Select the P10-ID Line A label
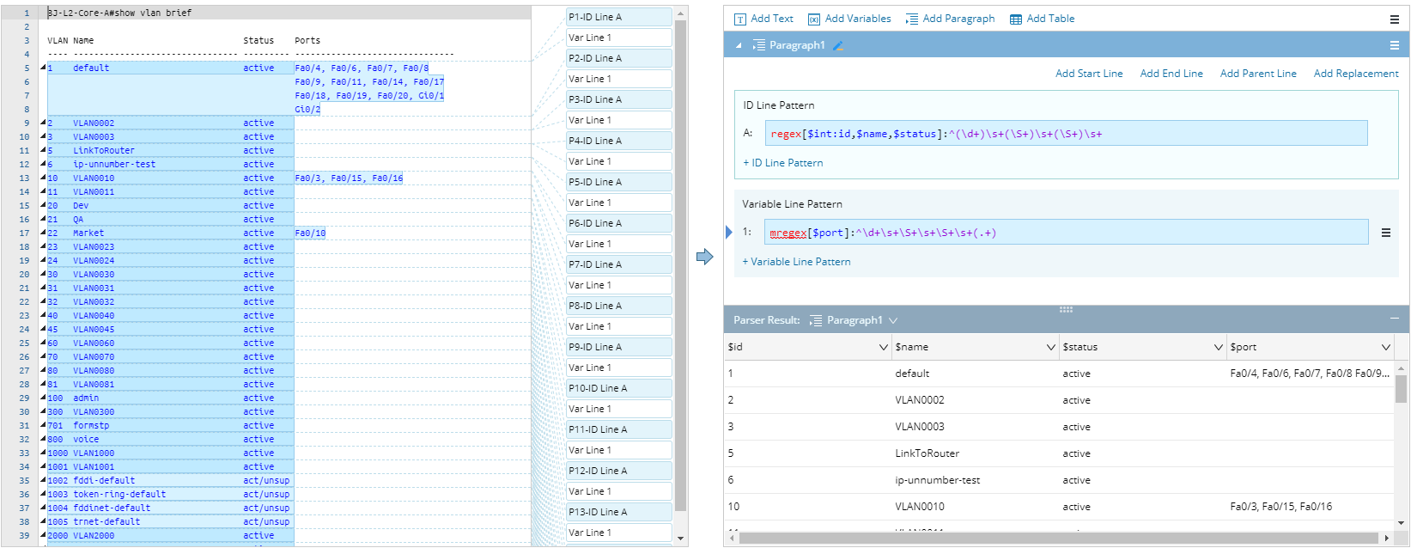 pos(619,388)
